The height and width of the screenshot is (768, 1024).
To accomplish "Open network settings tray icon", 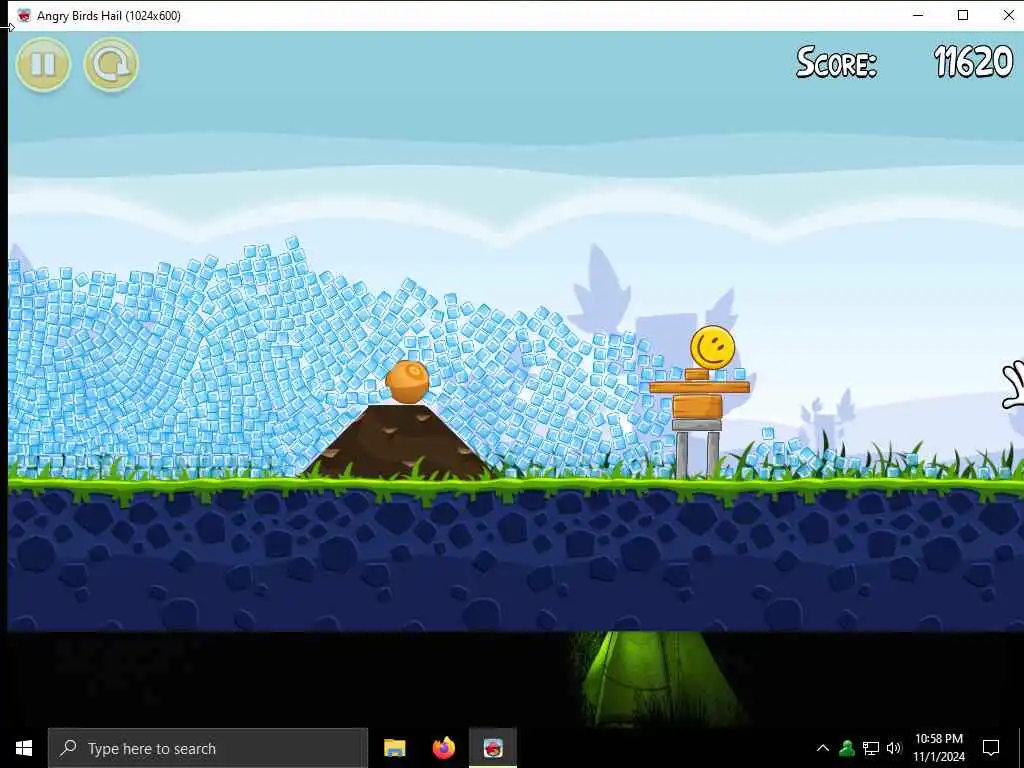I will pos(871,748).
